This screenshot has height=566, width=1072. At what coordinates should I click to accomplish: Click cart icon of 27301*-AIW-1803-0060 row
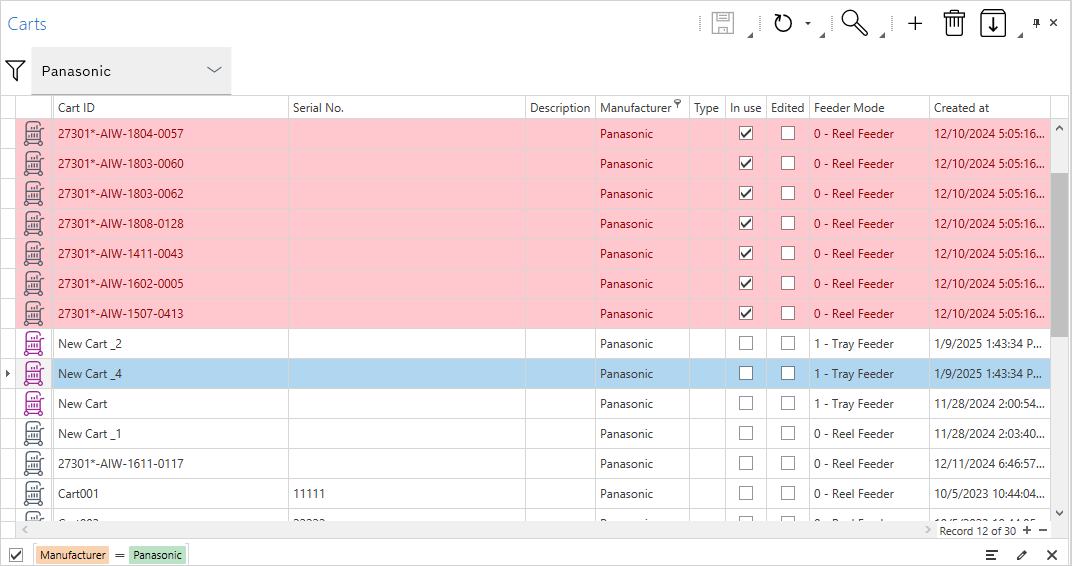click(34, 163)
